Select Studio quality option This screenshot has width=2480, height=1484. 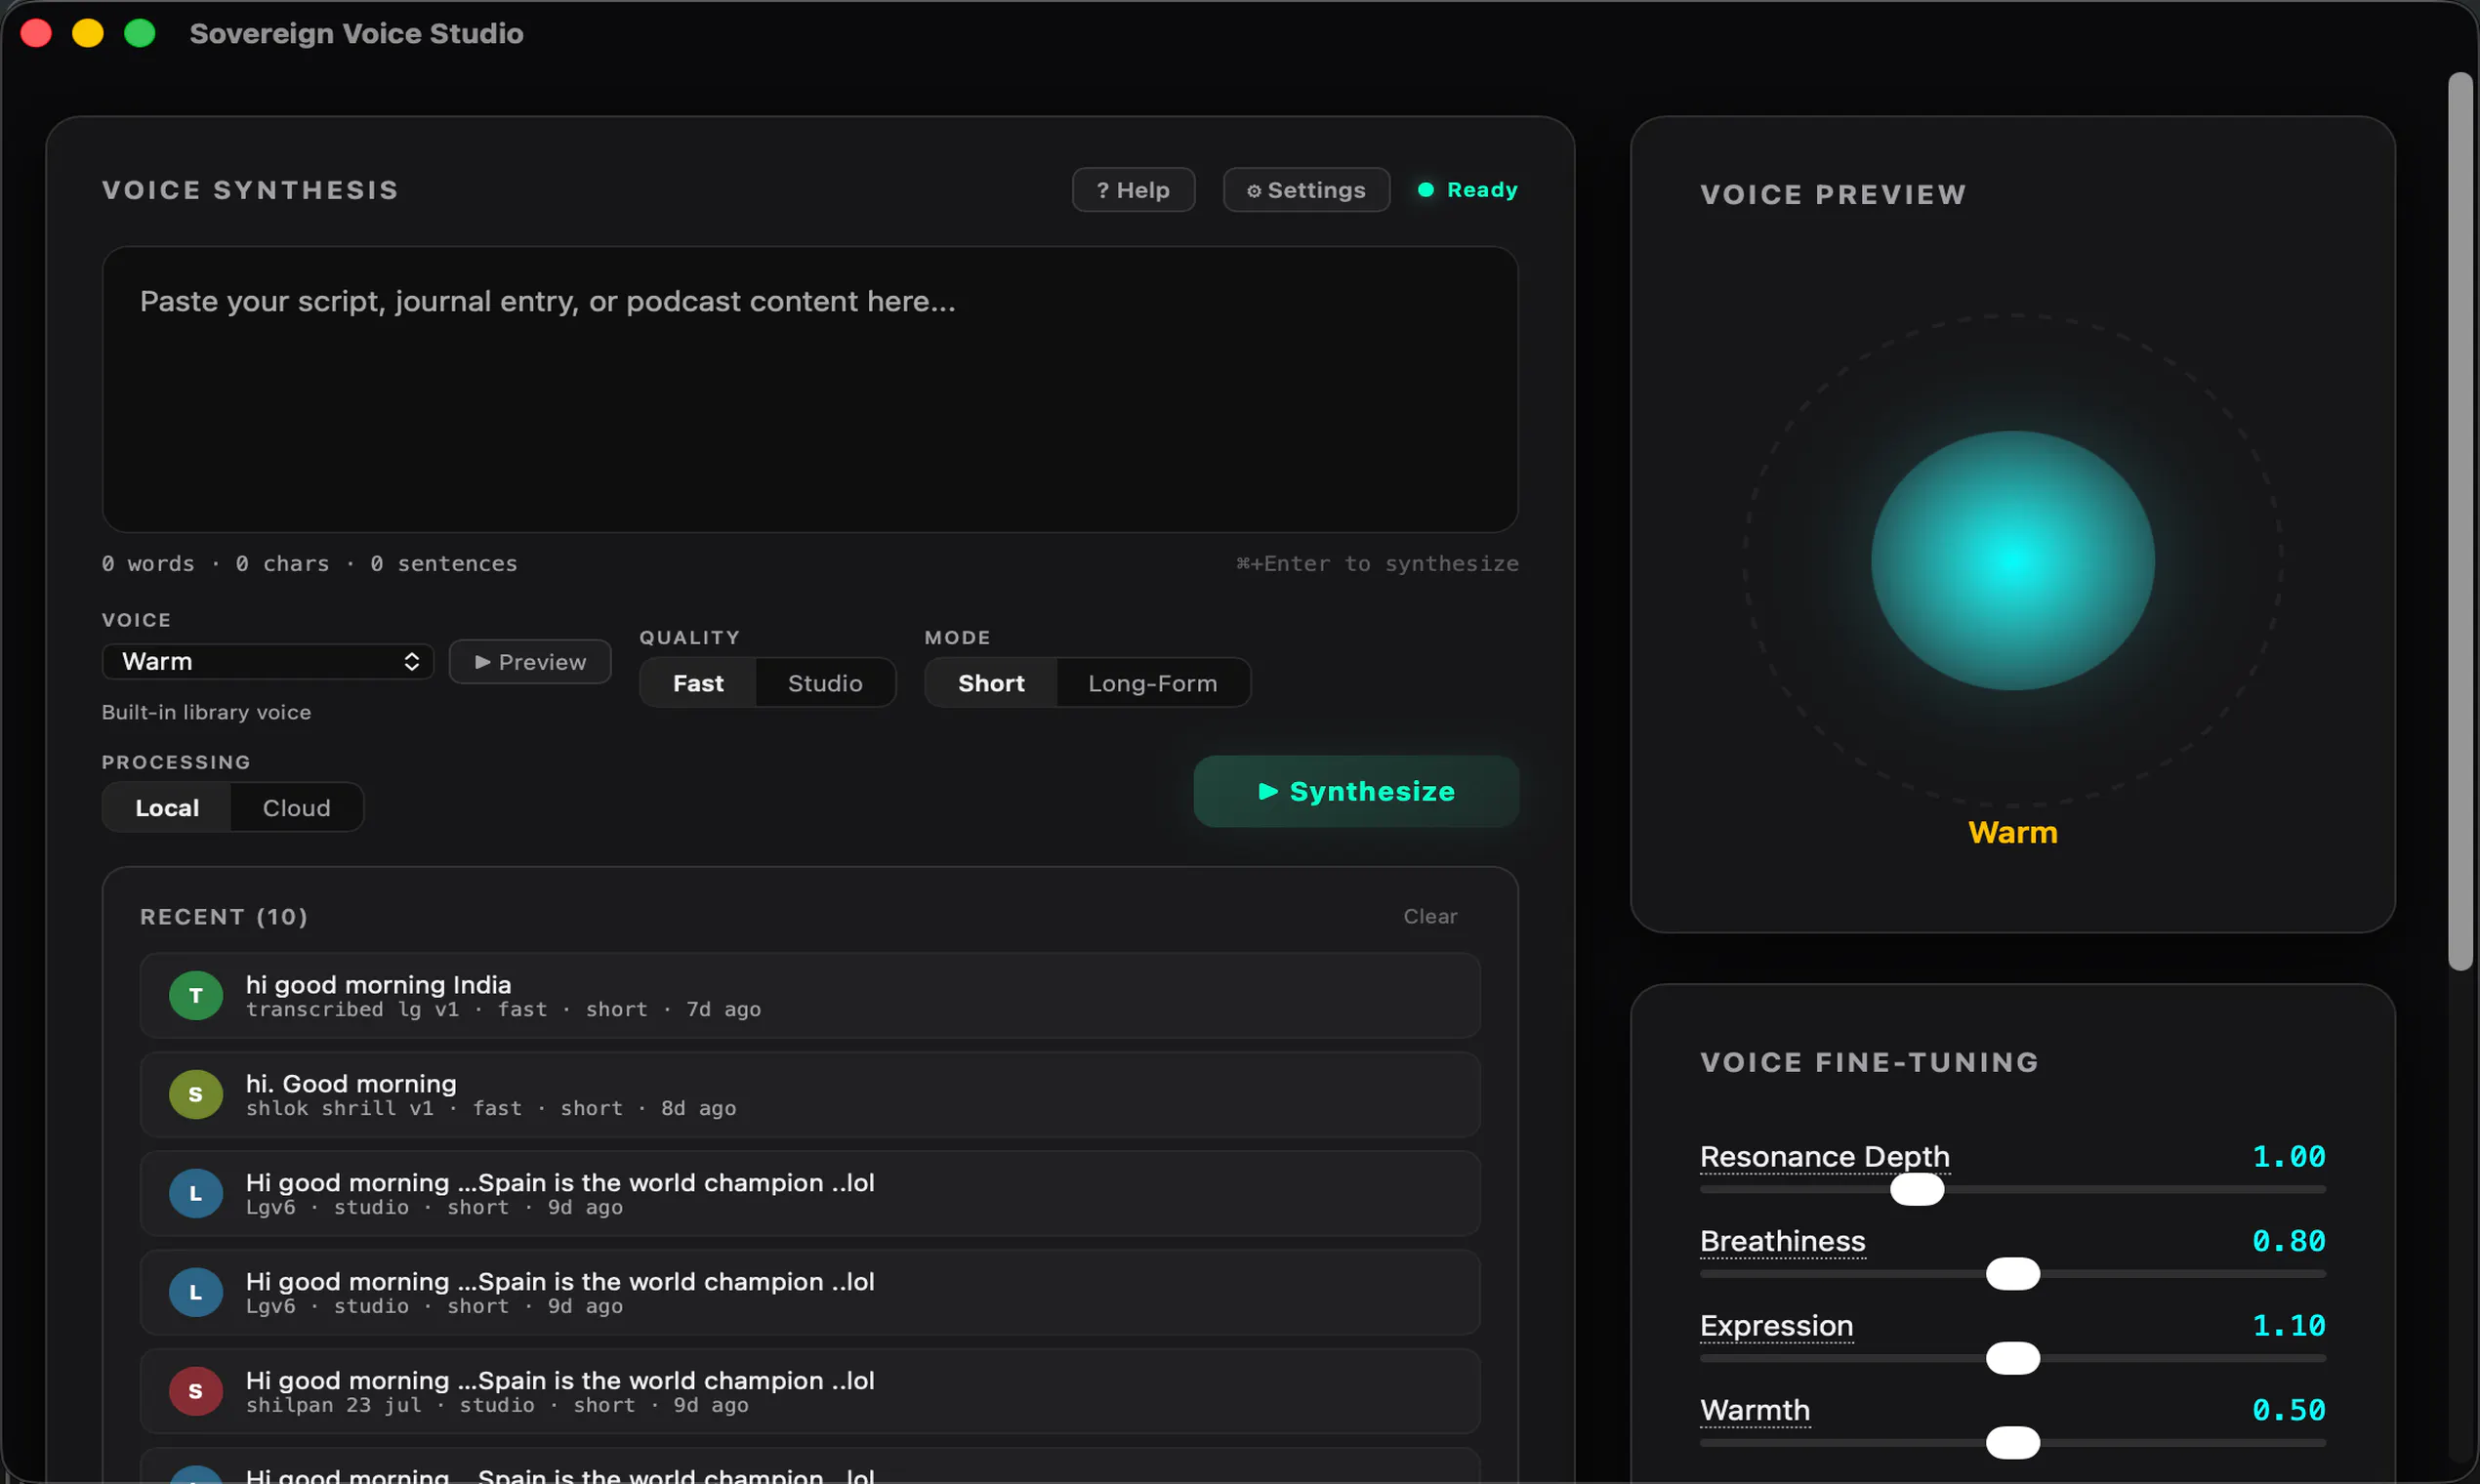coord(825,683)
